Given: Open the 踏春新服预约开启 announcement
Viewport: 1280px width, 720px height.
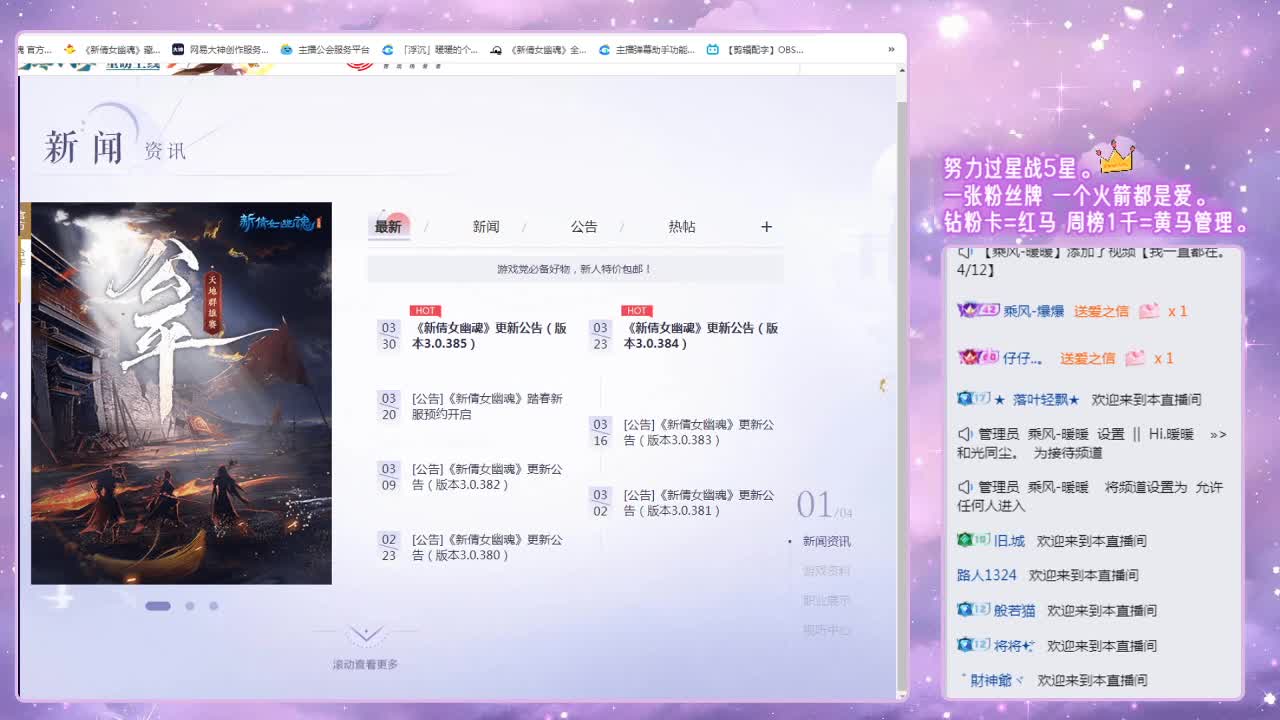Looking at the screenshot, I should [x=487, y=406].
